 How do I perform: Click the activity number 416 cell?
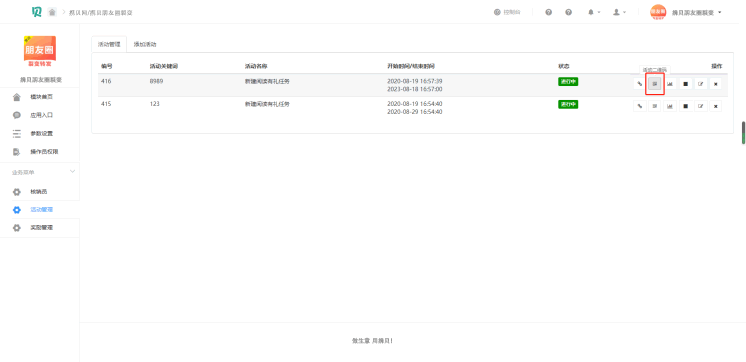tap(106, 81)
